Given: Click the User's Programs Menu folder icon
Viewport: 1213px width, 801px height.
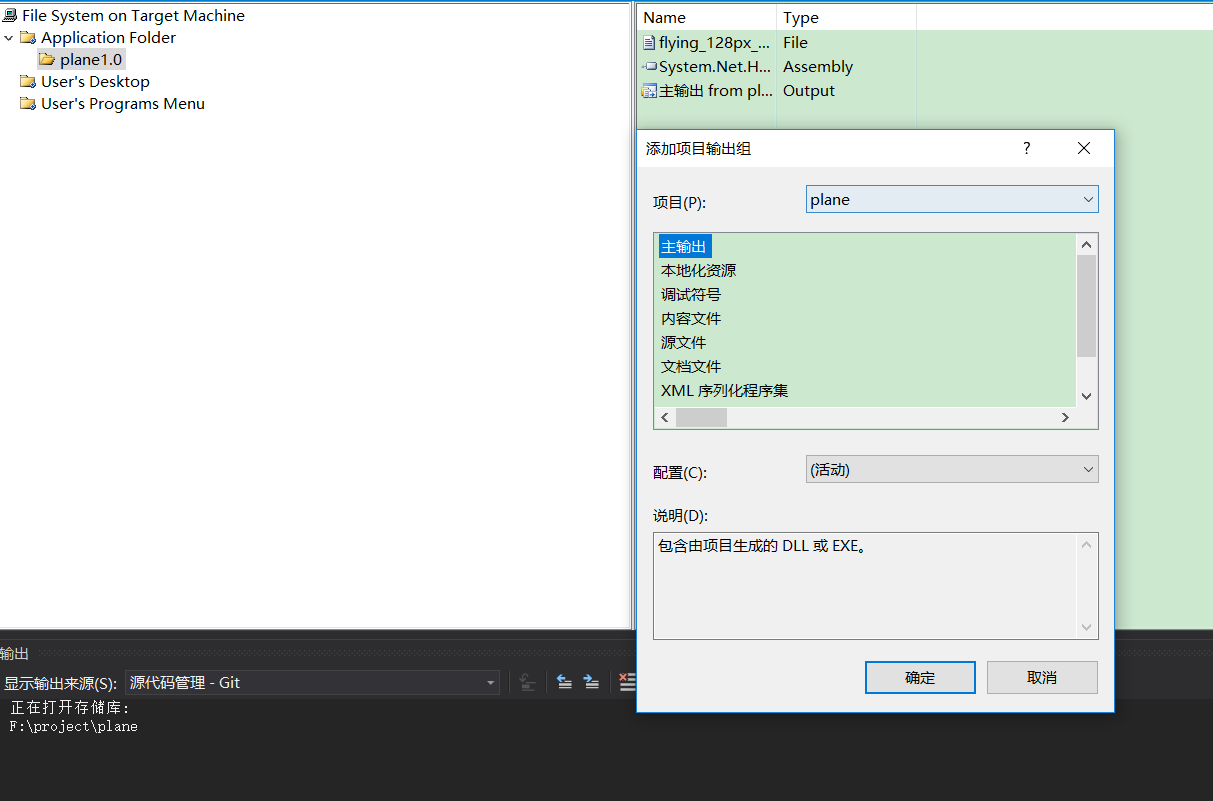Looking at the screenshot, I should coord(28,104).
